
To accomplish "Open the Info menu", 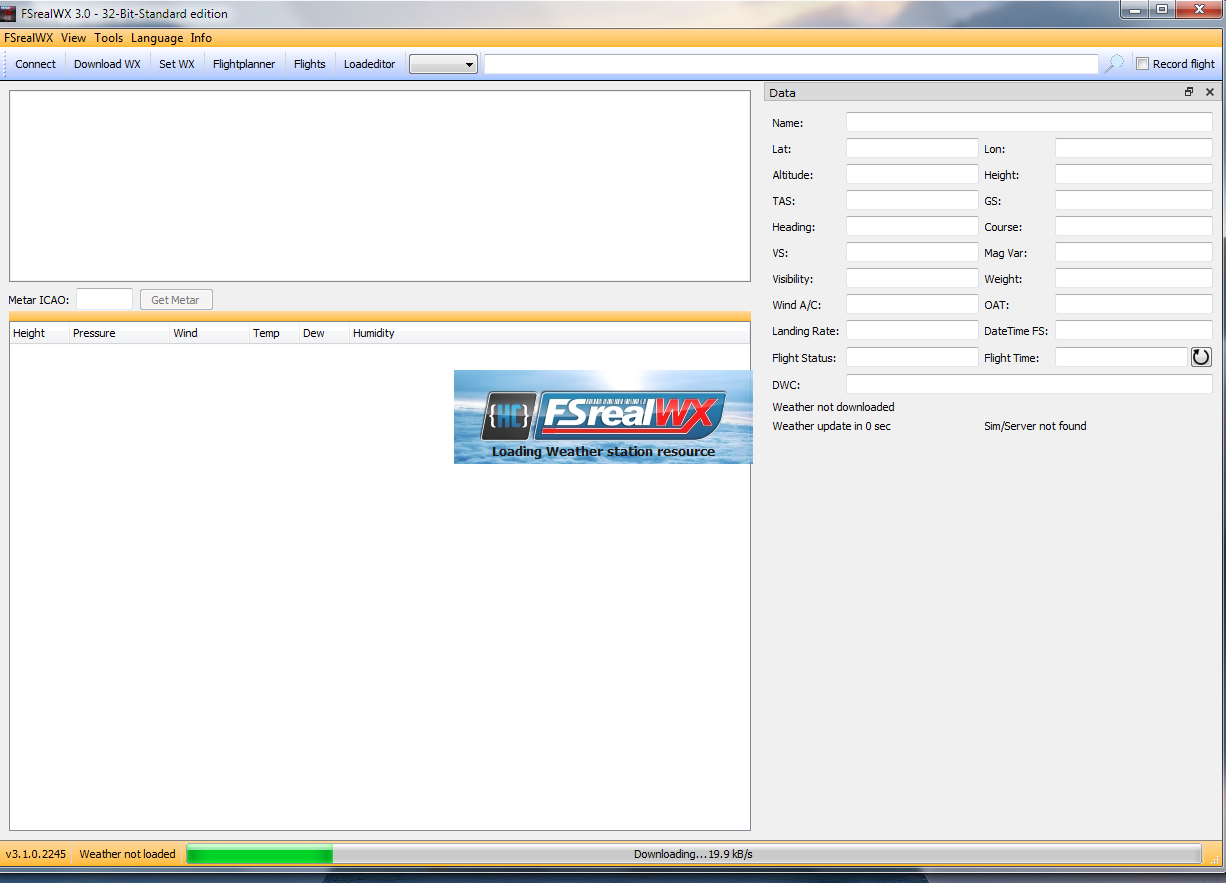I will (x=201, y=38).
